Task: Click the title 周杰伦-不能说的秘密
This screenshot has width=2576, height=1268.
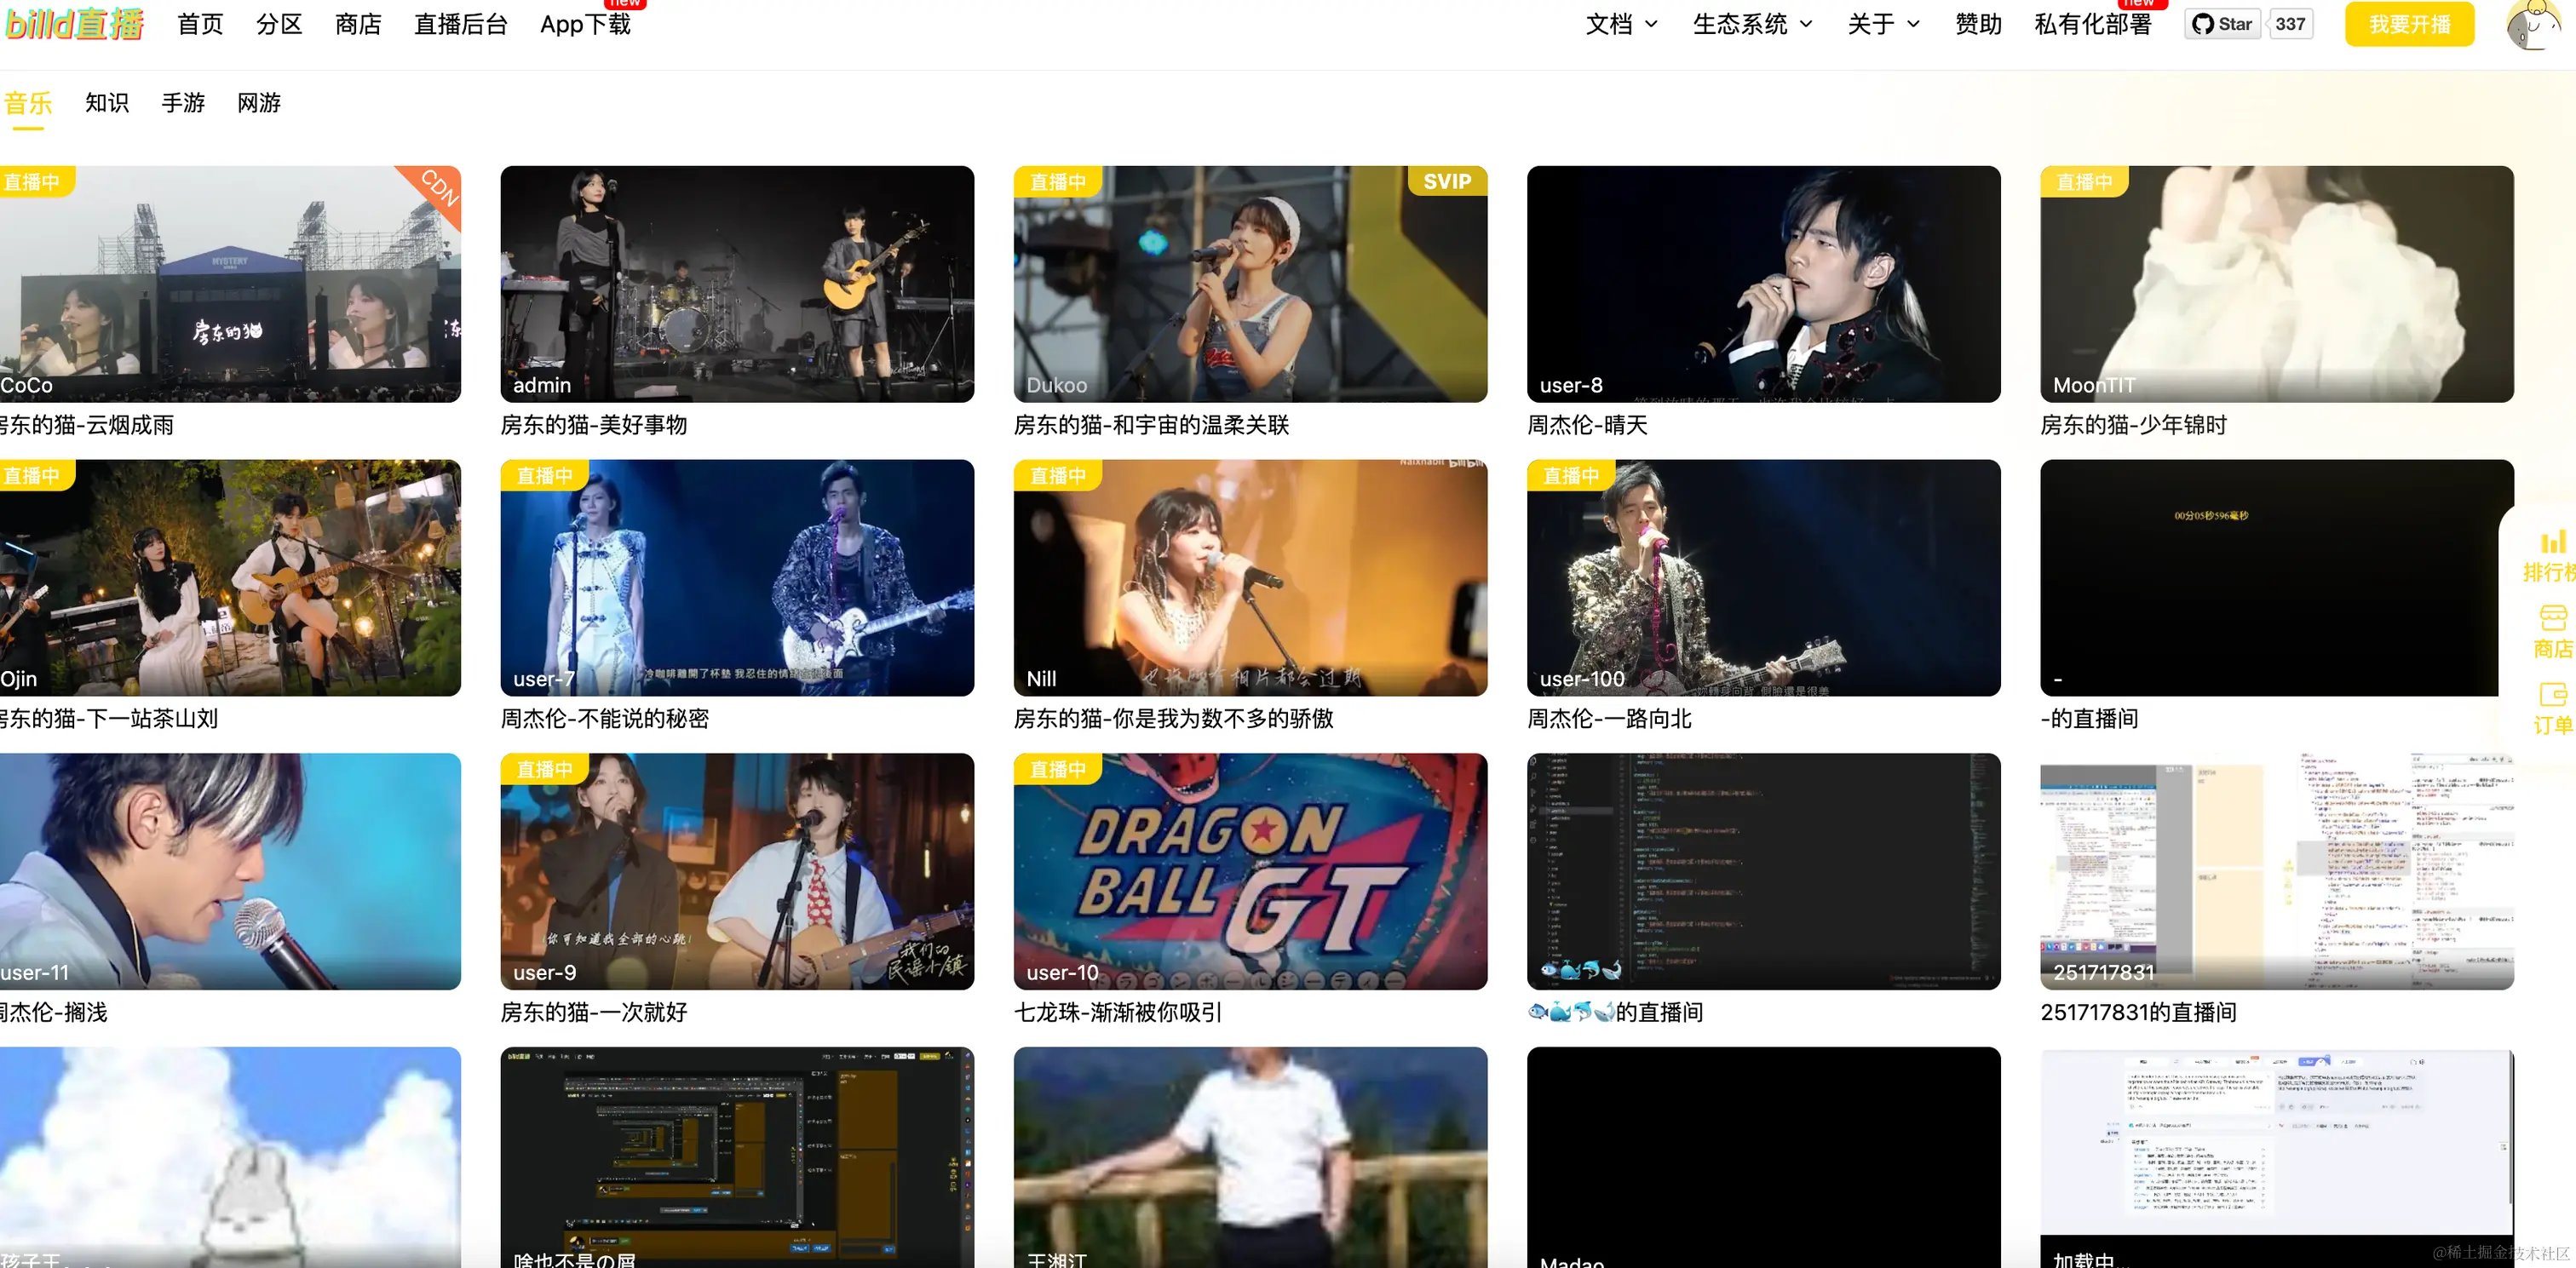Action: [x=605, y=719]
